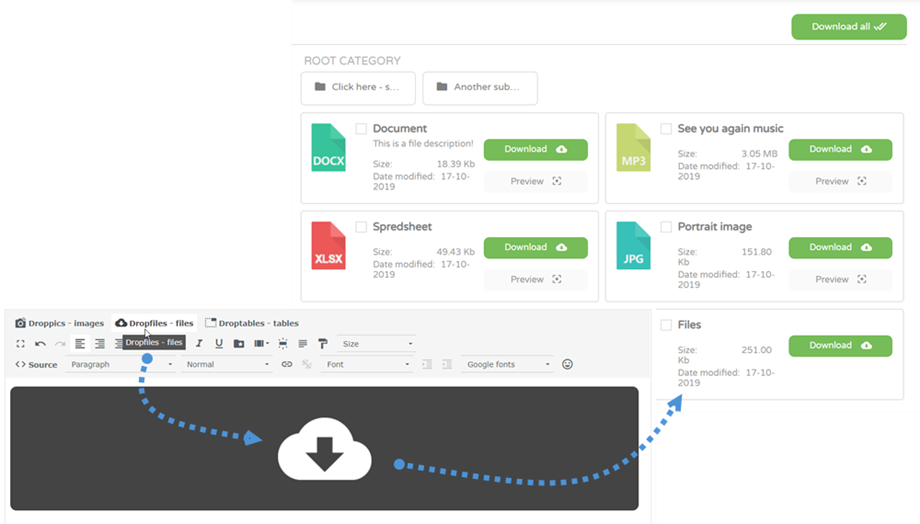Click the underline formatting icon
This screenshot has height=524, width=920.
[x=219, y=344]
